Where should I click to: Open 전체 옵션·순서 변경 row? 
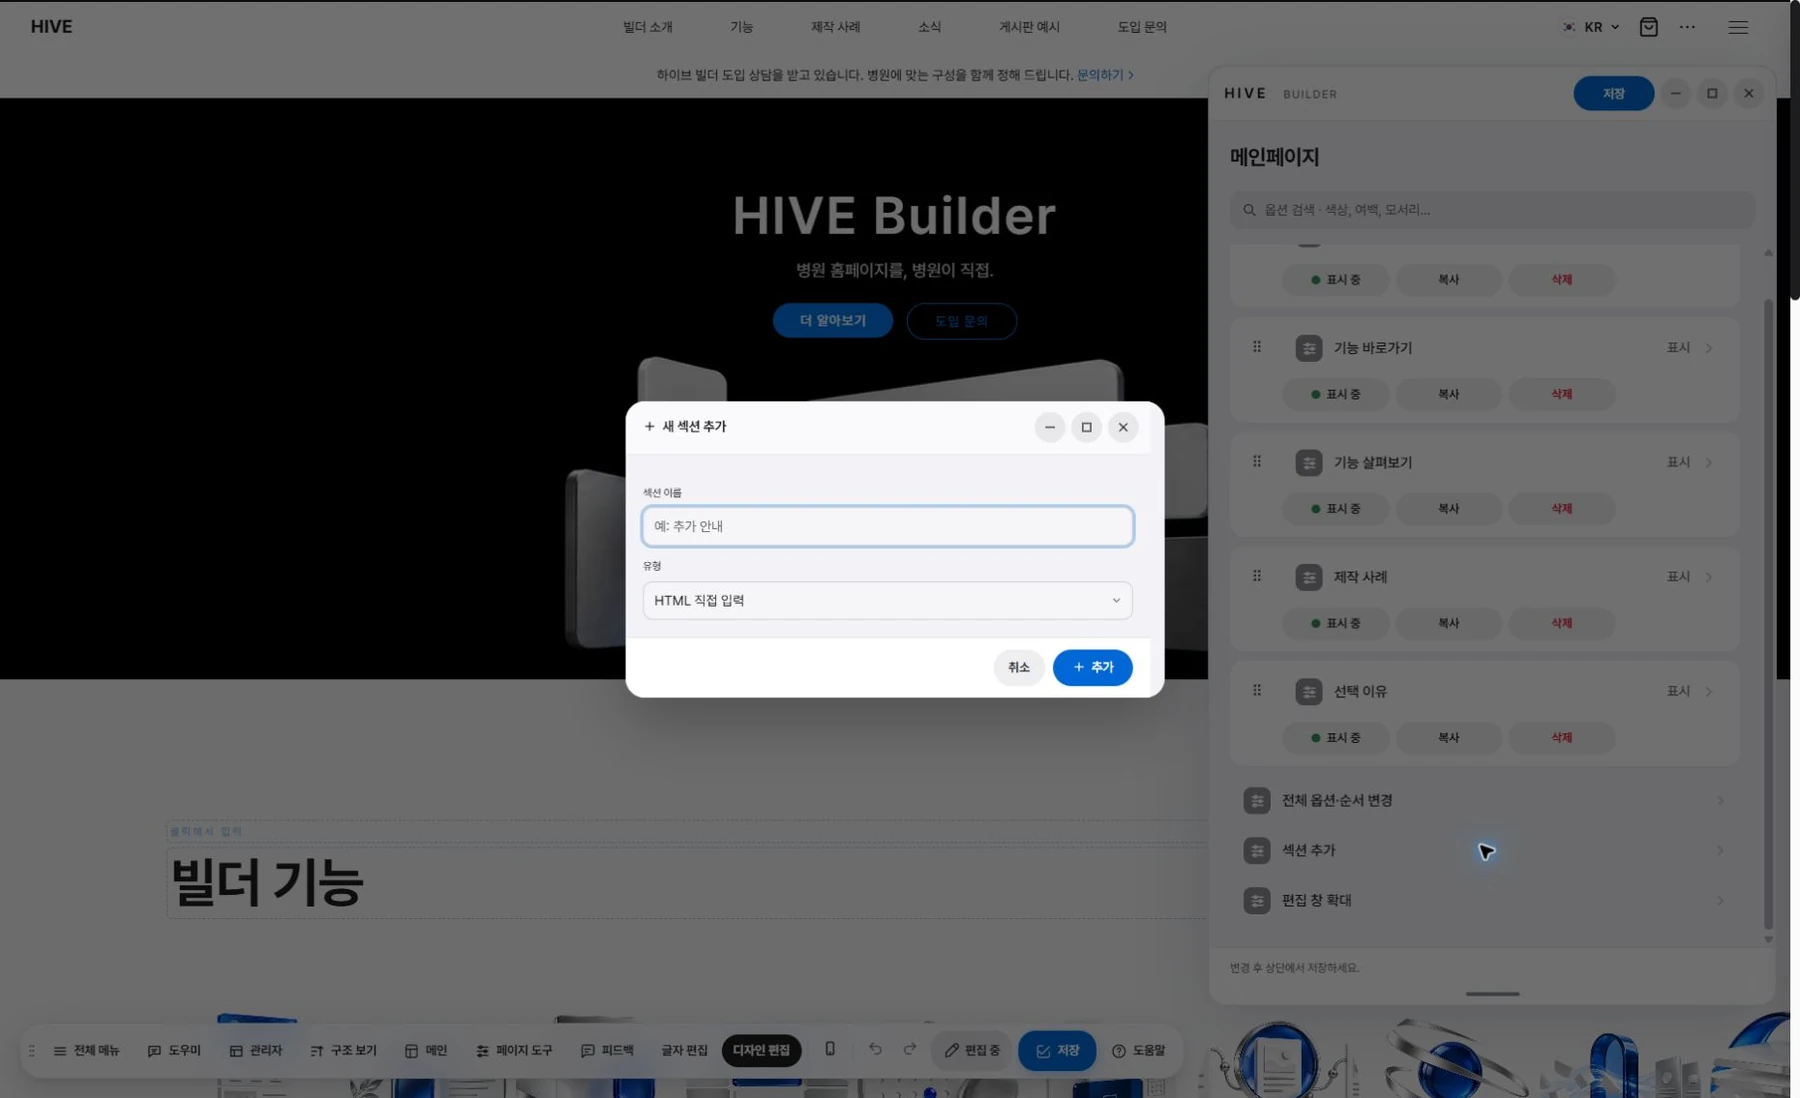point(1485,800)
